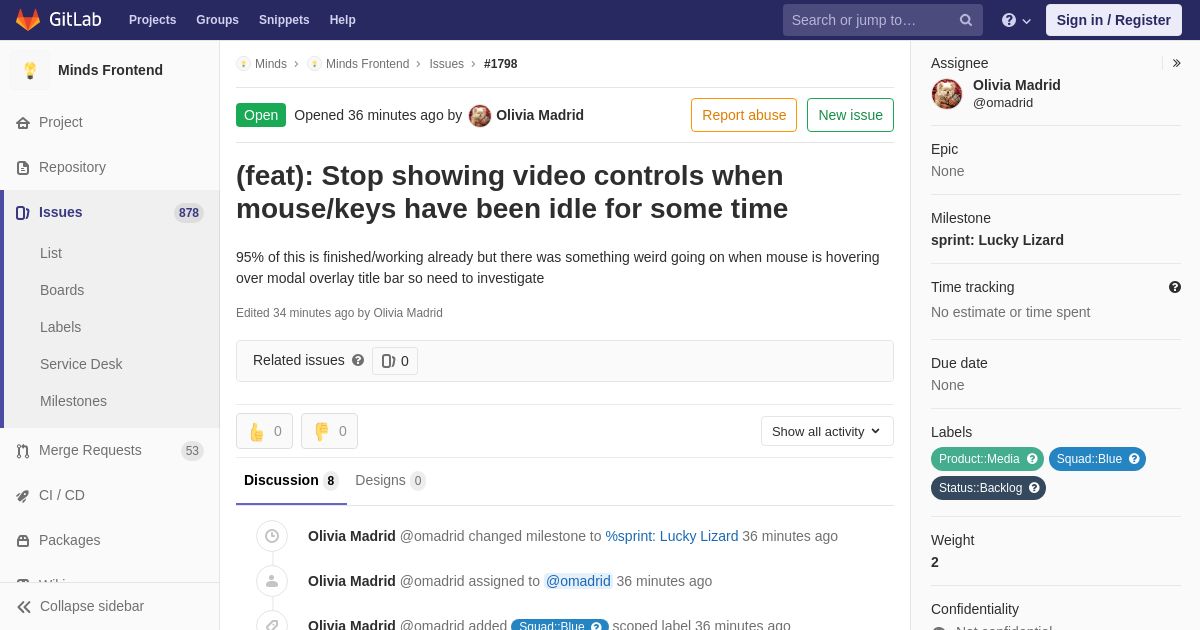Click the collapse sidebar double-chevron icon

click(x=24, y=606)
